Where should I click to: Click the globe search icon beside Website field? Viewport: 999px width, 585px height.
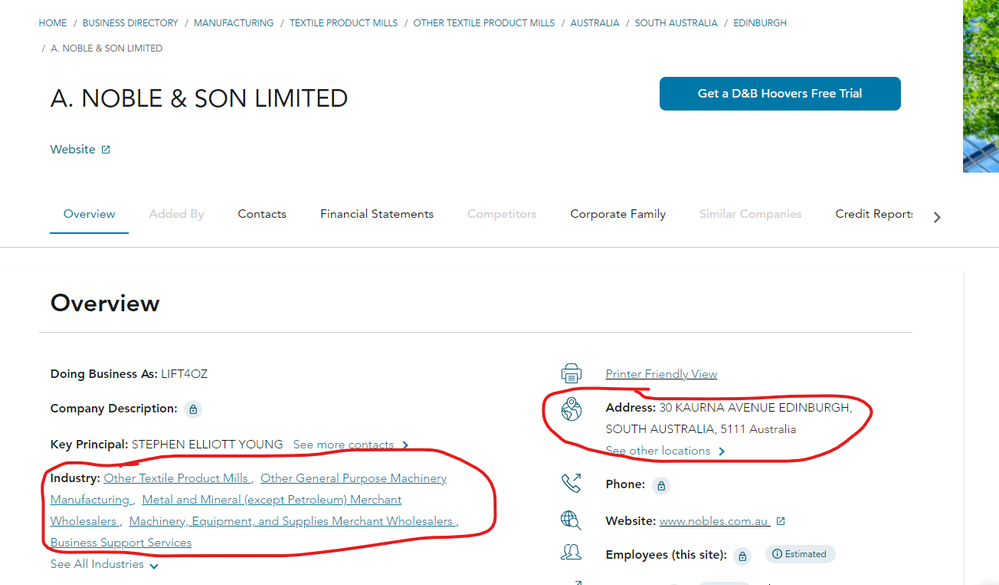tap(571, 521)
